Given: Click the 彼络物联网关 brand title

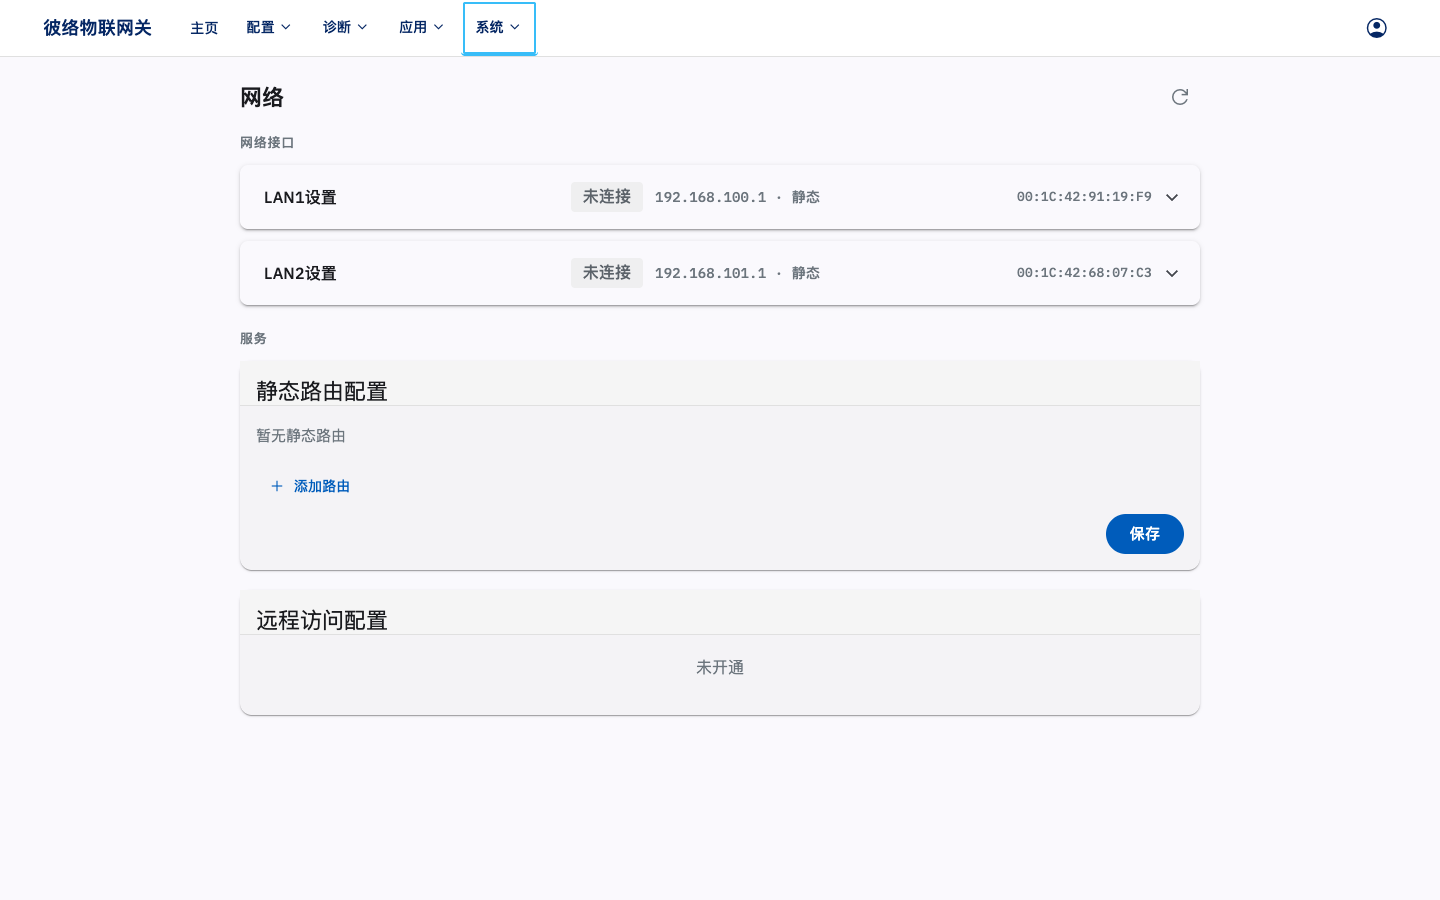Looking at the screenshot, I should point(97,28).
